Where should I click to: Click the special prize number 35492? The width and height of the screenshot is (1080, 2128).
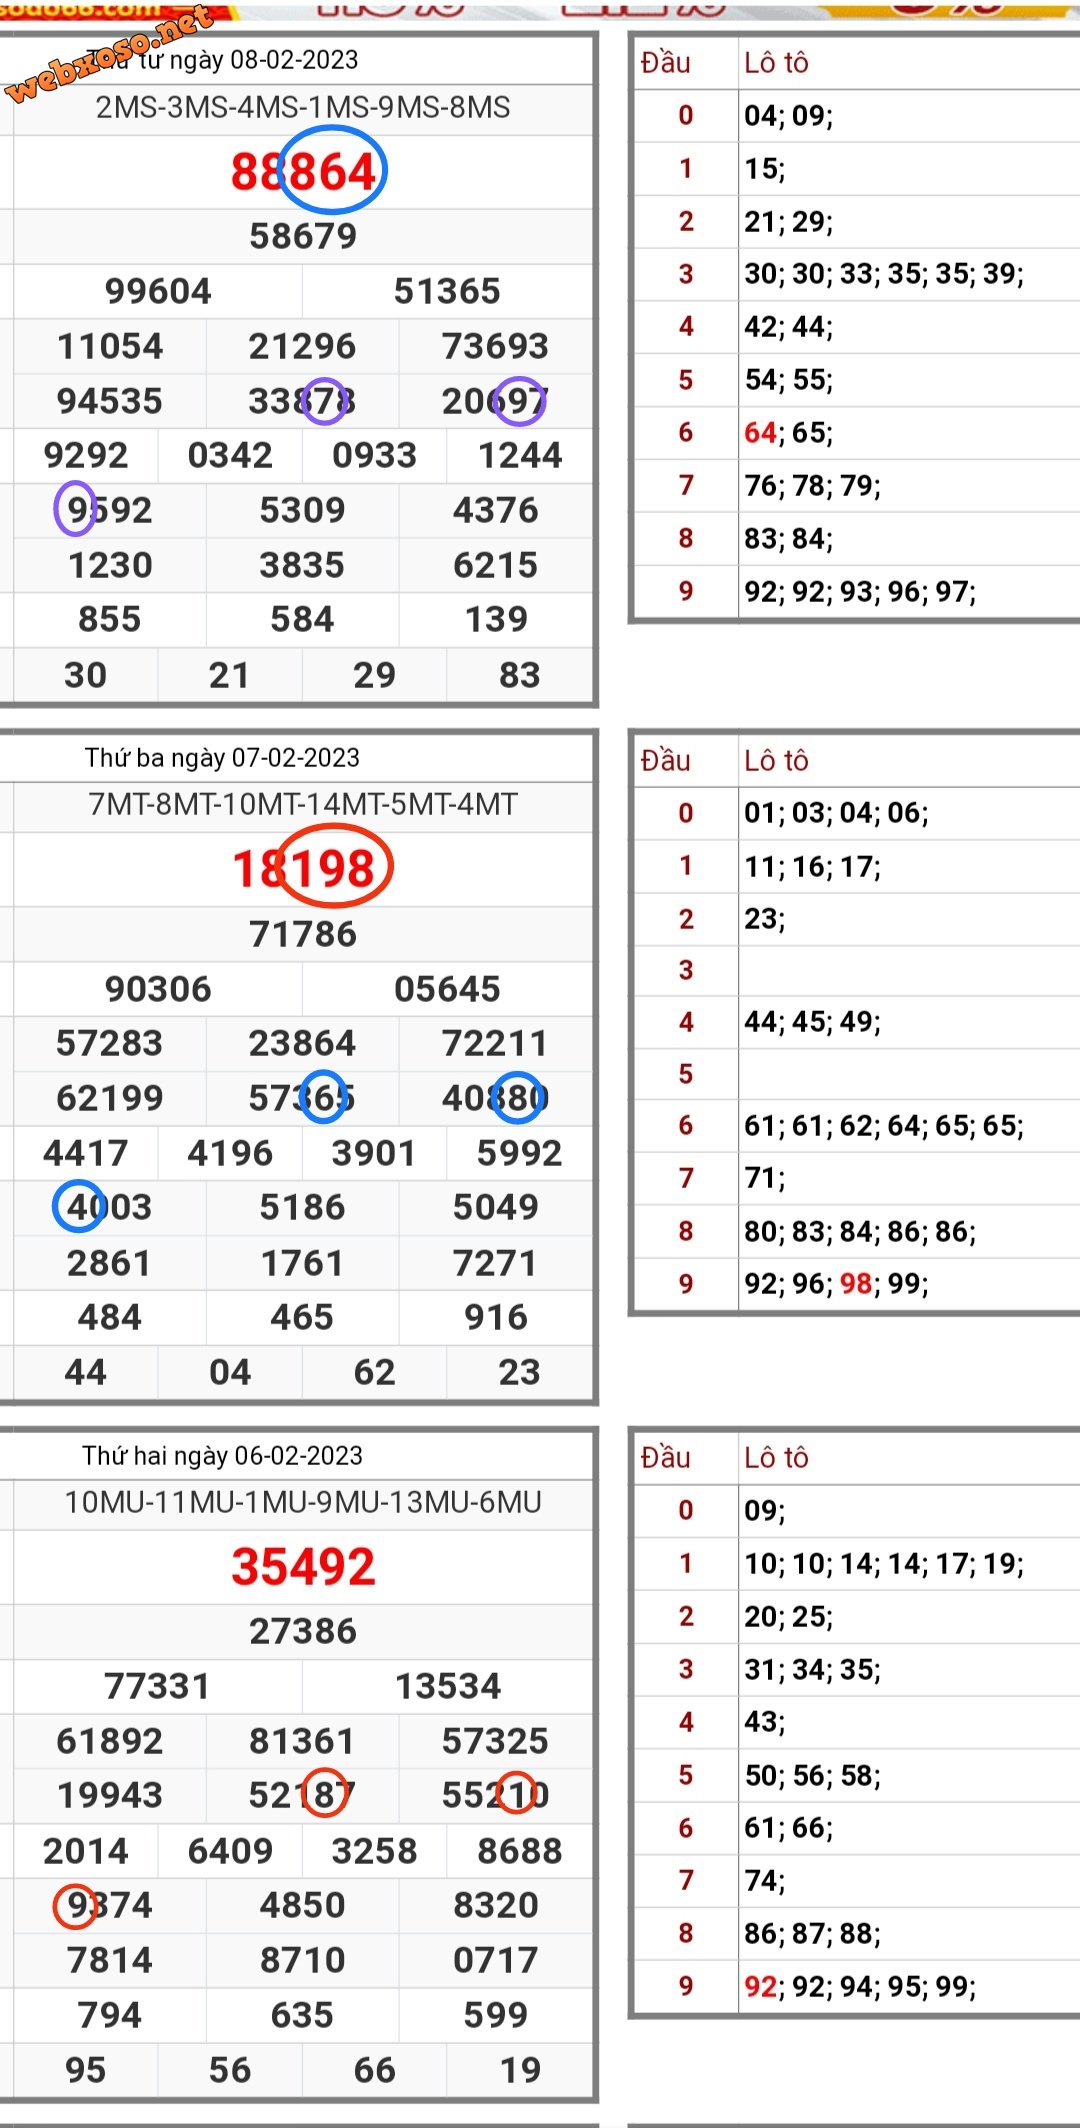click(303, 1566)
